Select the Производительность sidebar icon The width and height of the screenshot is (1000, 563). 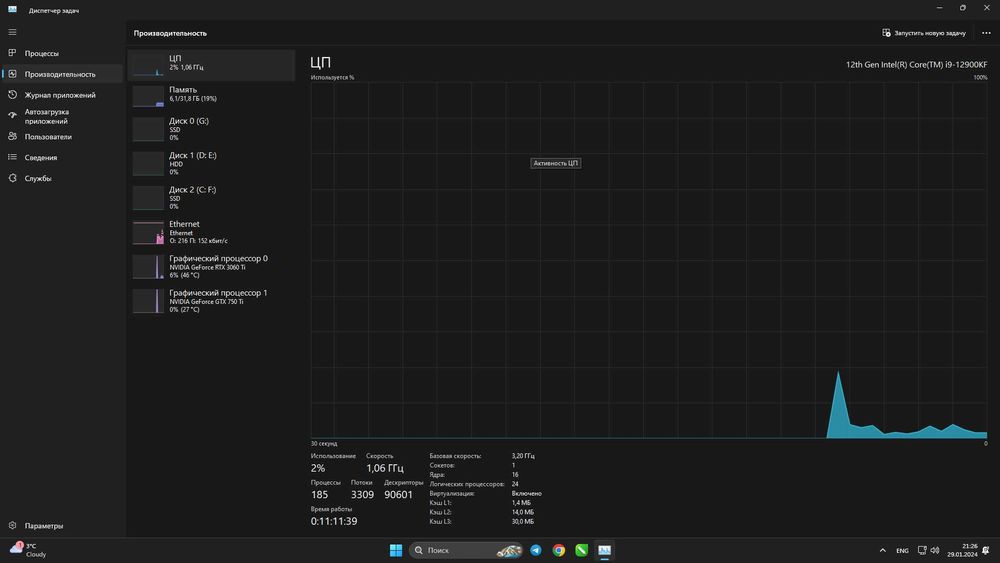[12, 74]
